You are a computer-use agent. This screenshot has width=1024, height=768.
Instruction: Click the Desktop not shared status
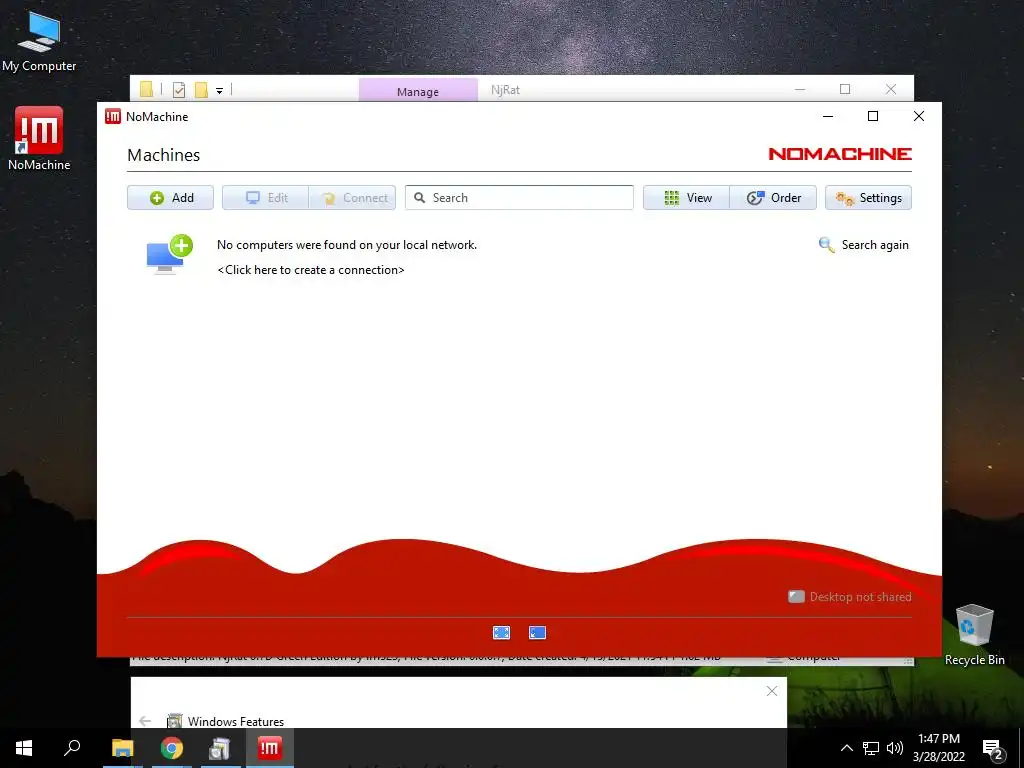click(850, 597)
